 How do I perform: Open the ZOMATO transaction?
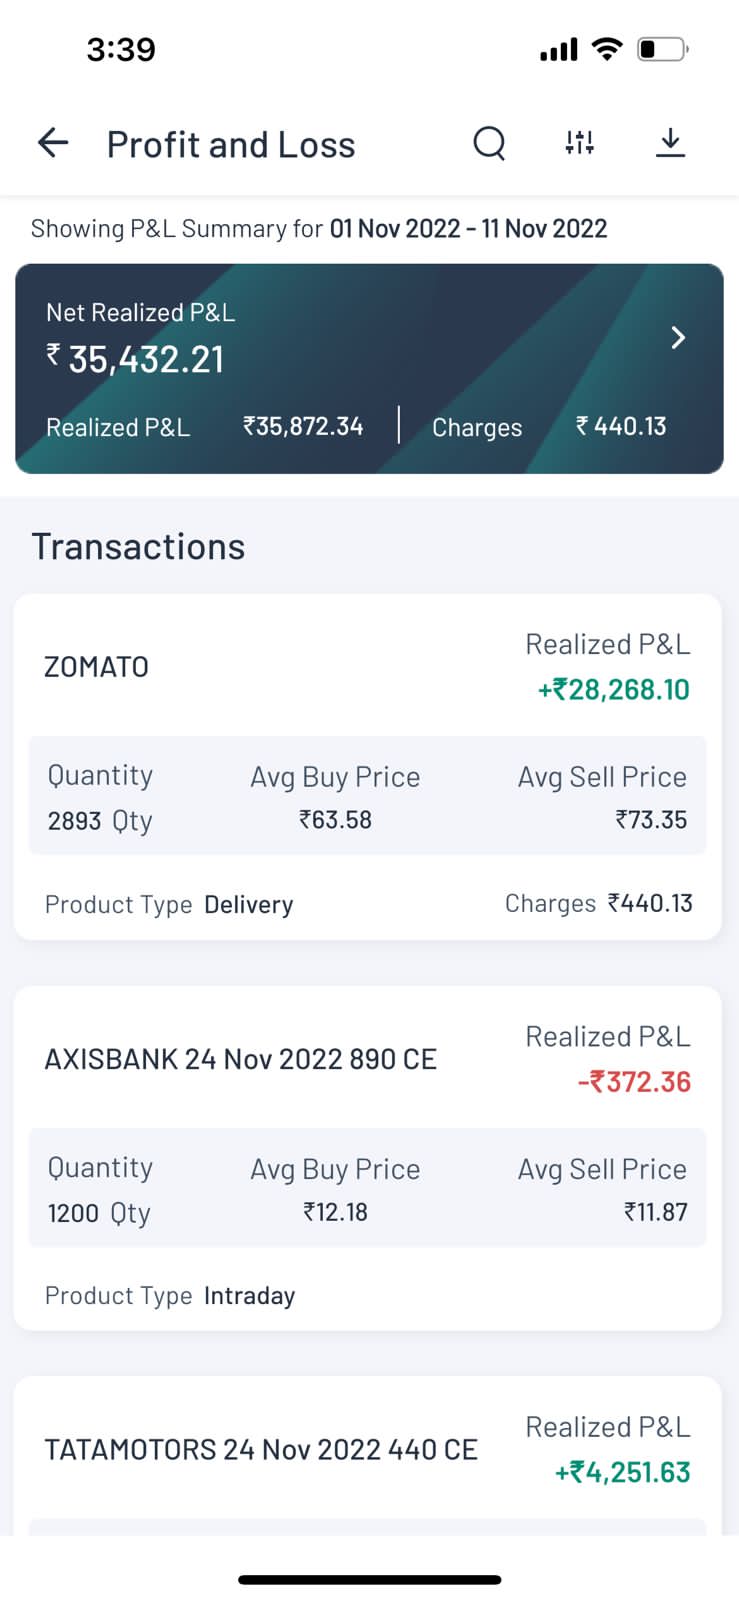97,667
